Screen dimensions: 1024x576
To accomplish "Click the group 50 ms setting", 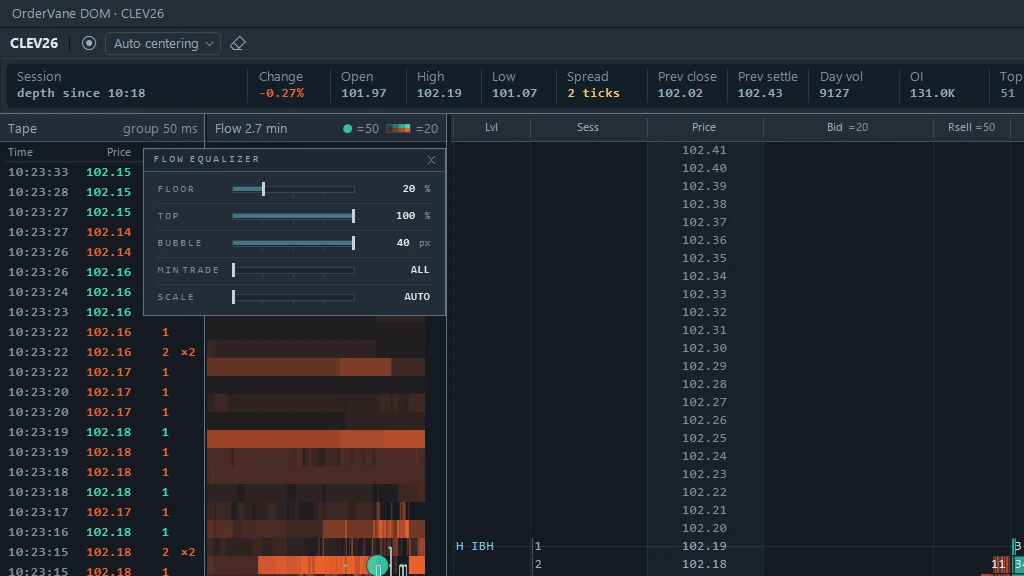I will pyautogui.click(x=160, y=129).
